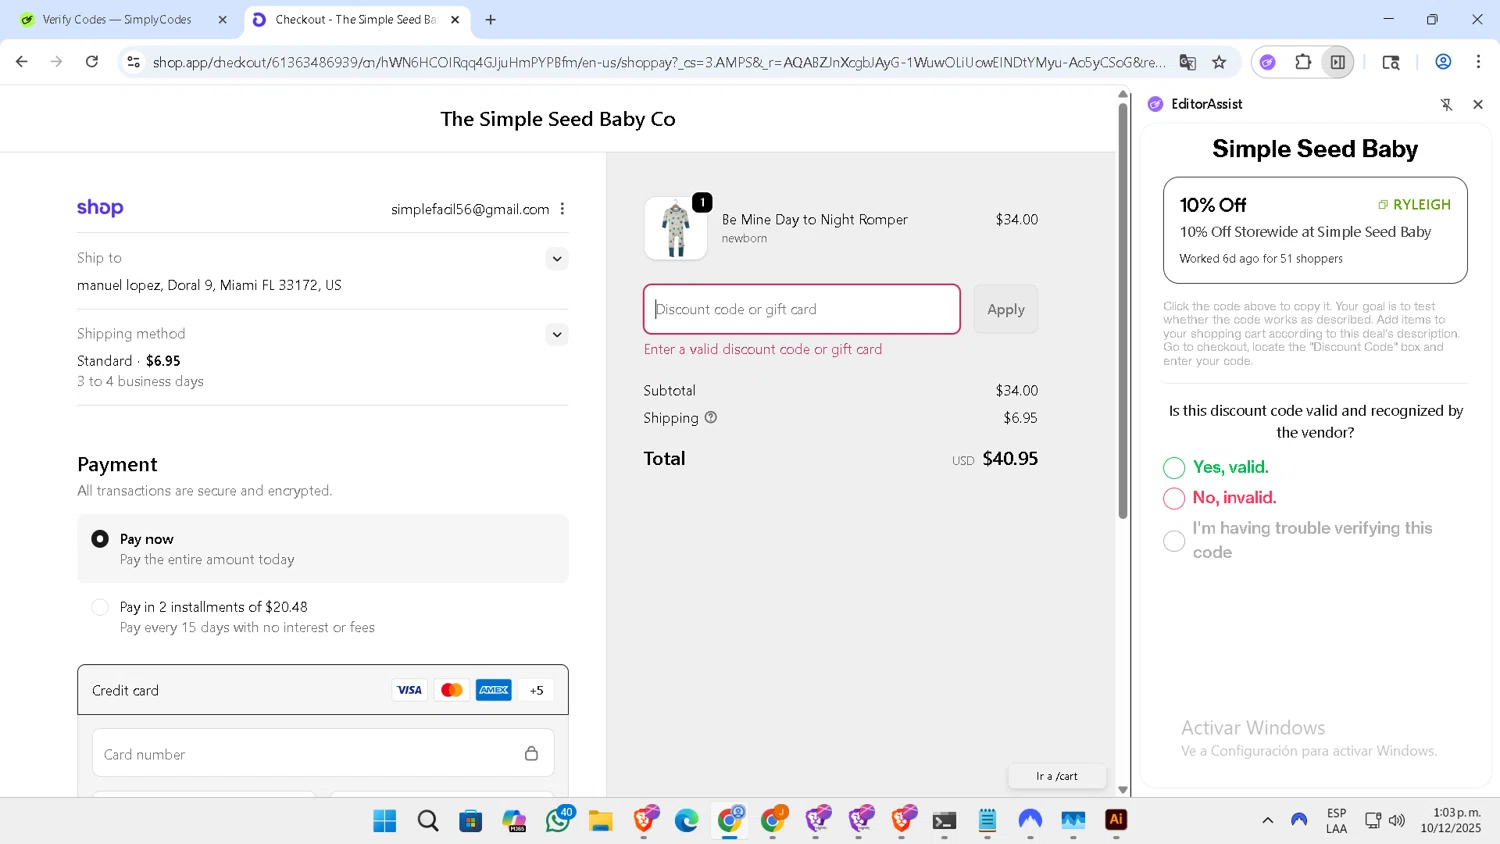The width and height of the screenshot is (1500, 844).
Task: Close the Verify Codes tab
Action: 223,19
